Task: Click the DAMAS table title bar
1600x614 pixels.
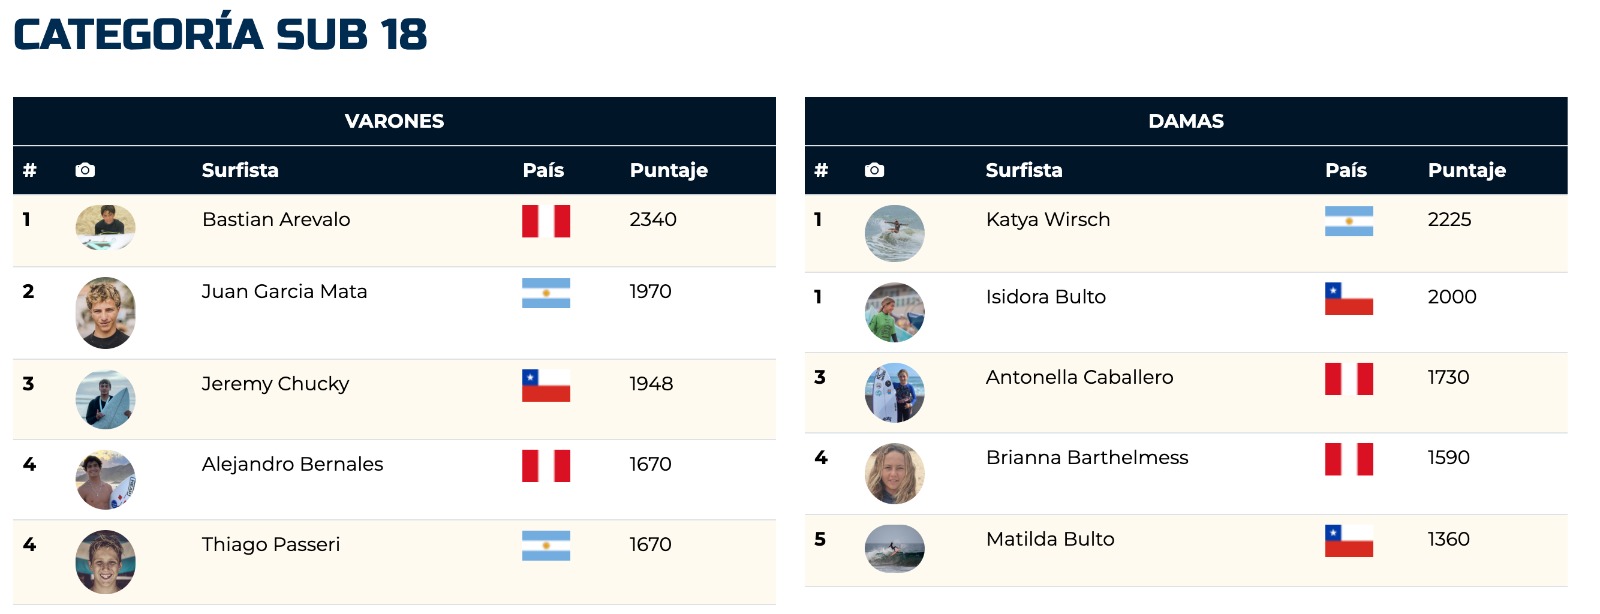Action: (x=1186, y=121)
